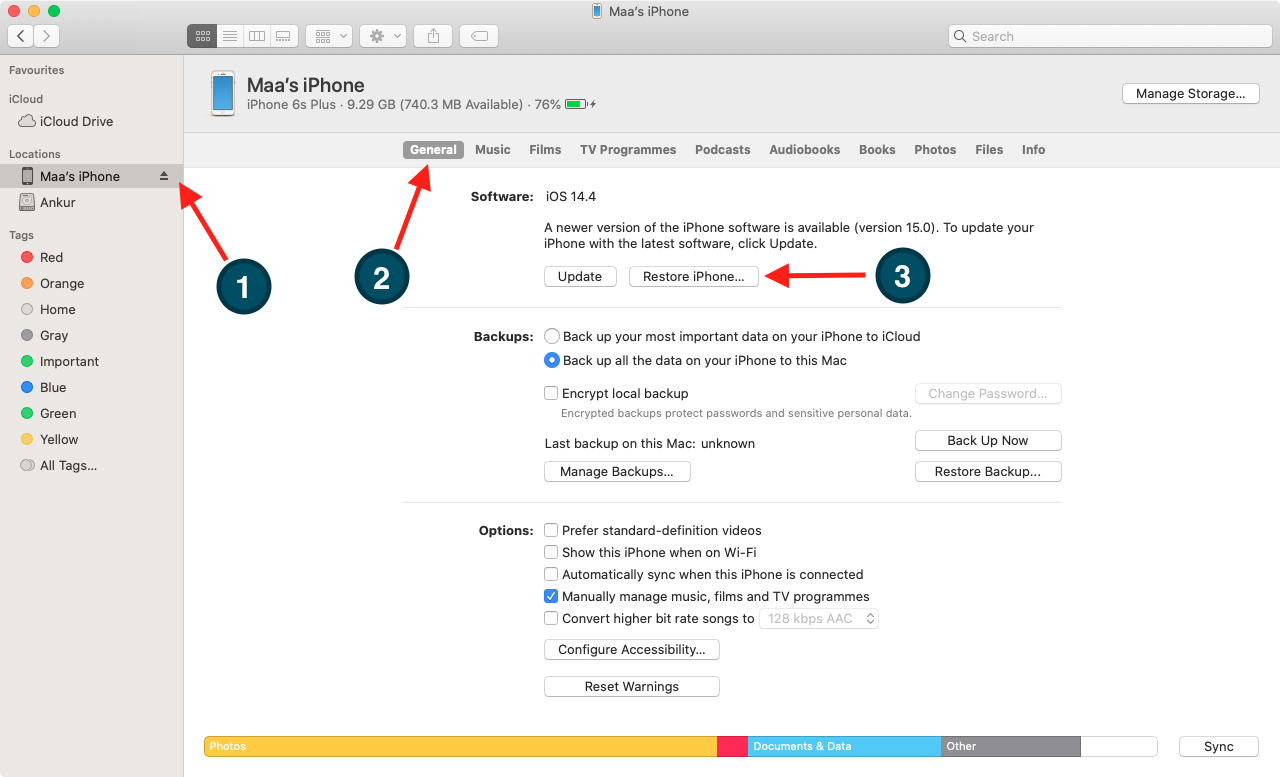Click the Reset Warnings button

click(x=632, y=686)
